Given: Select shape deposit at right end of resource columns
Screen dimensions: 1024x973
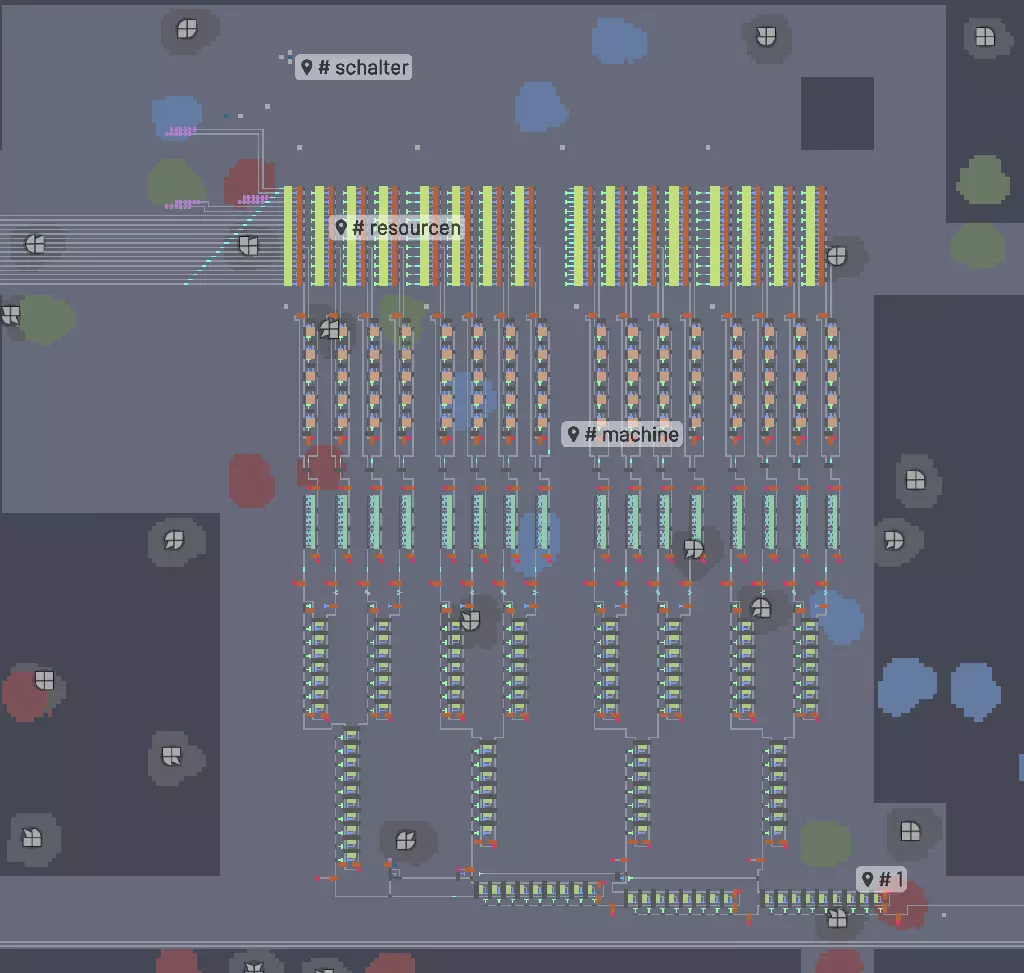Looking at the screenshot, I should (x=837, y=256).
